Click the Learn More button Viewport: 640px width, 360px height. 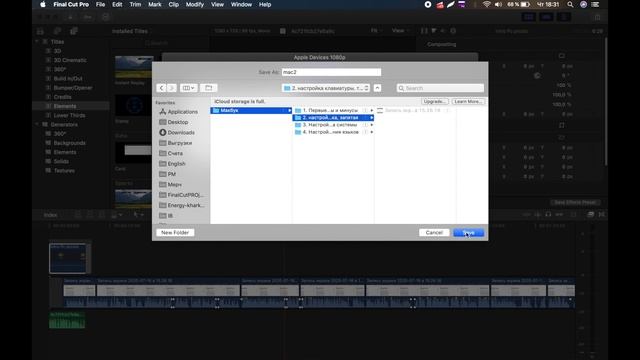(468, 101)
